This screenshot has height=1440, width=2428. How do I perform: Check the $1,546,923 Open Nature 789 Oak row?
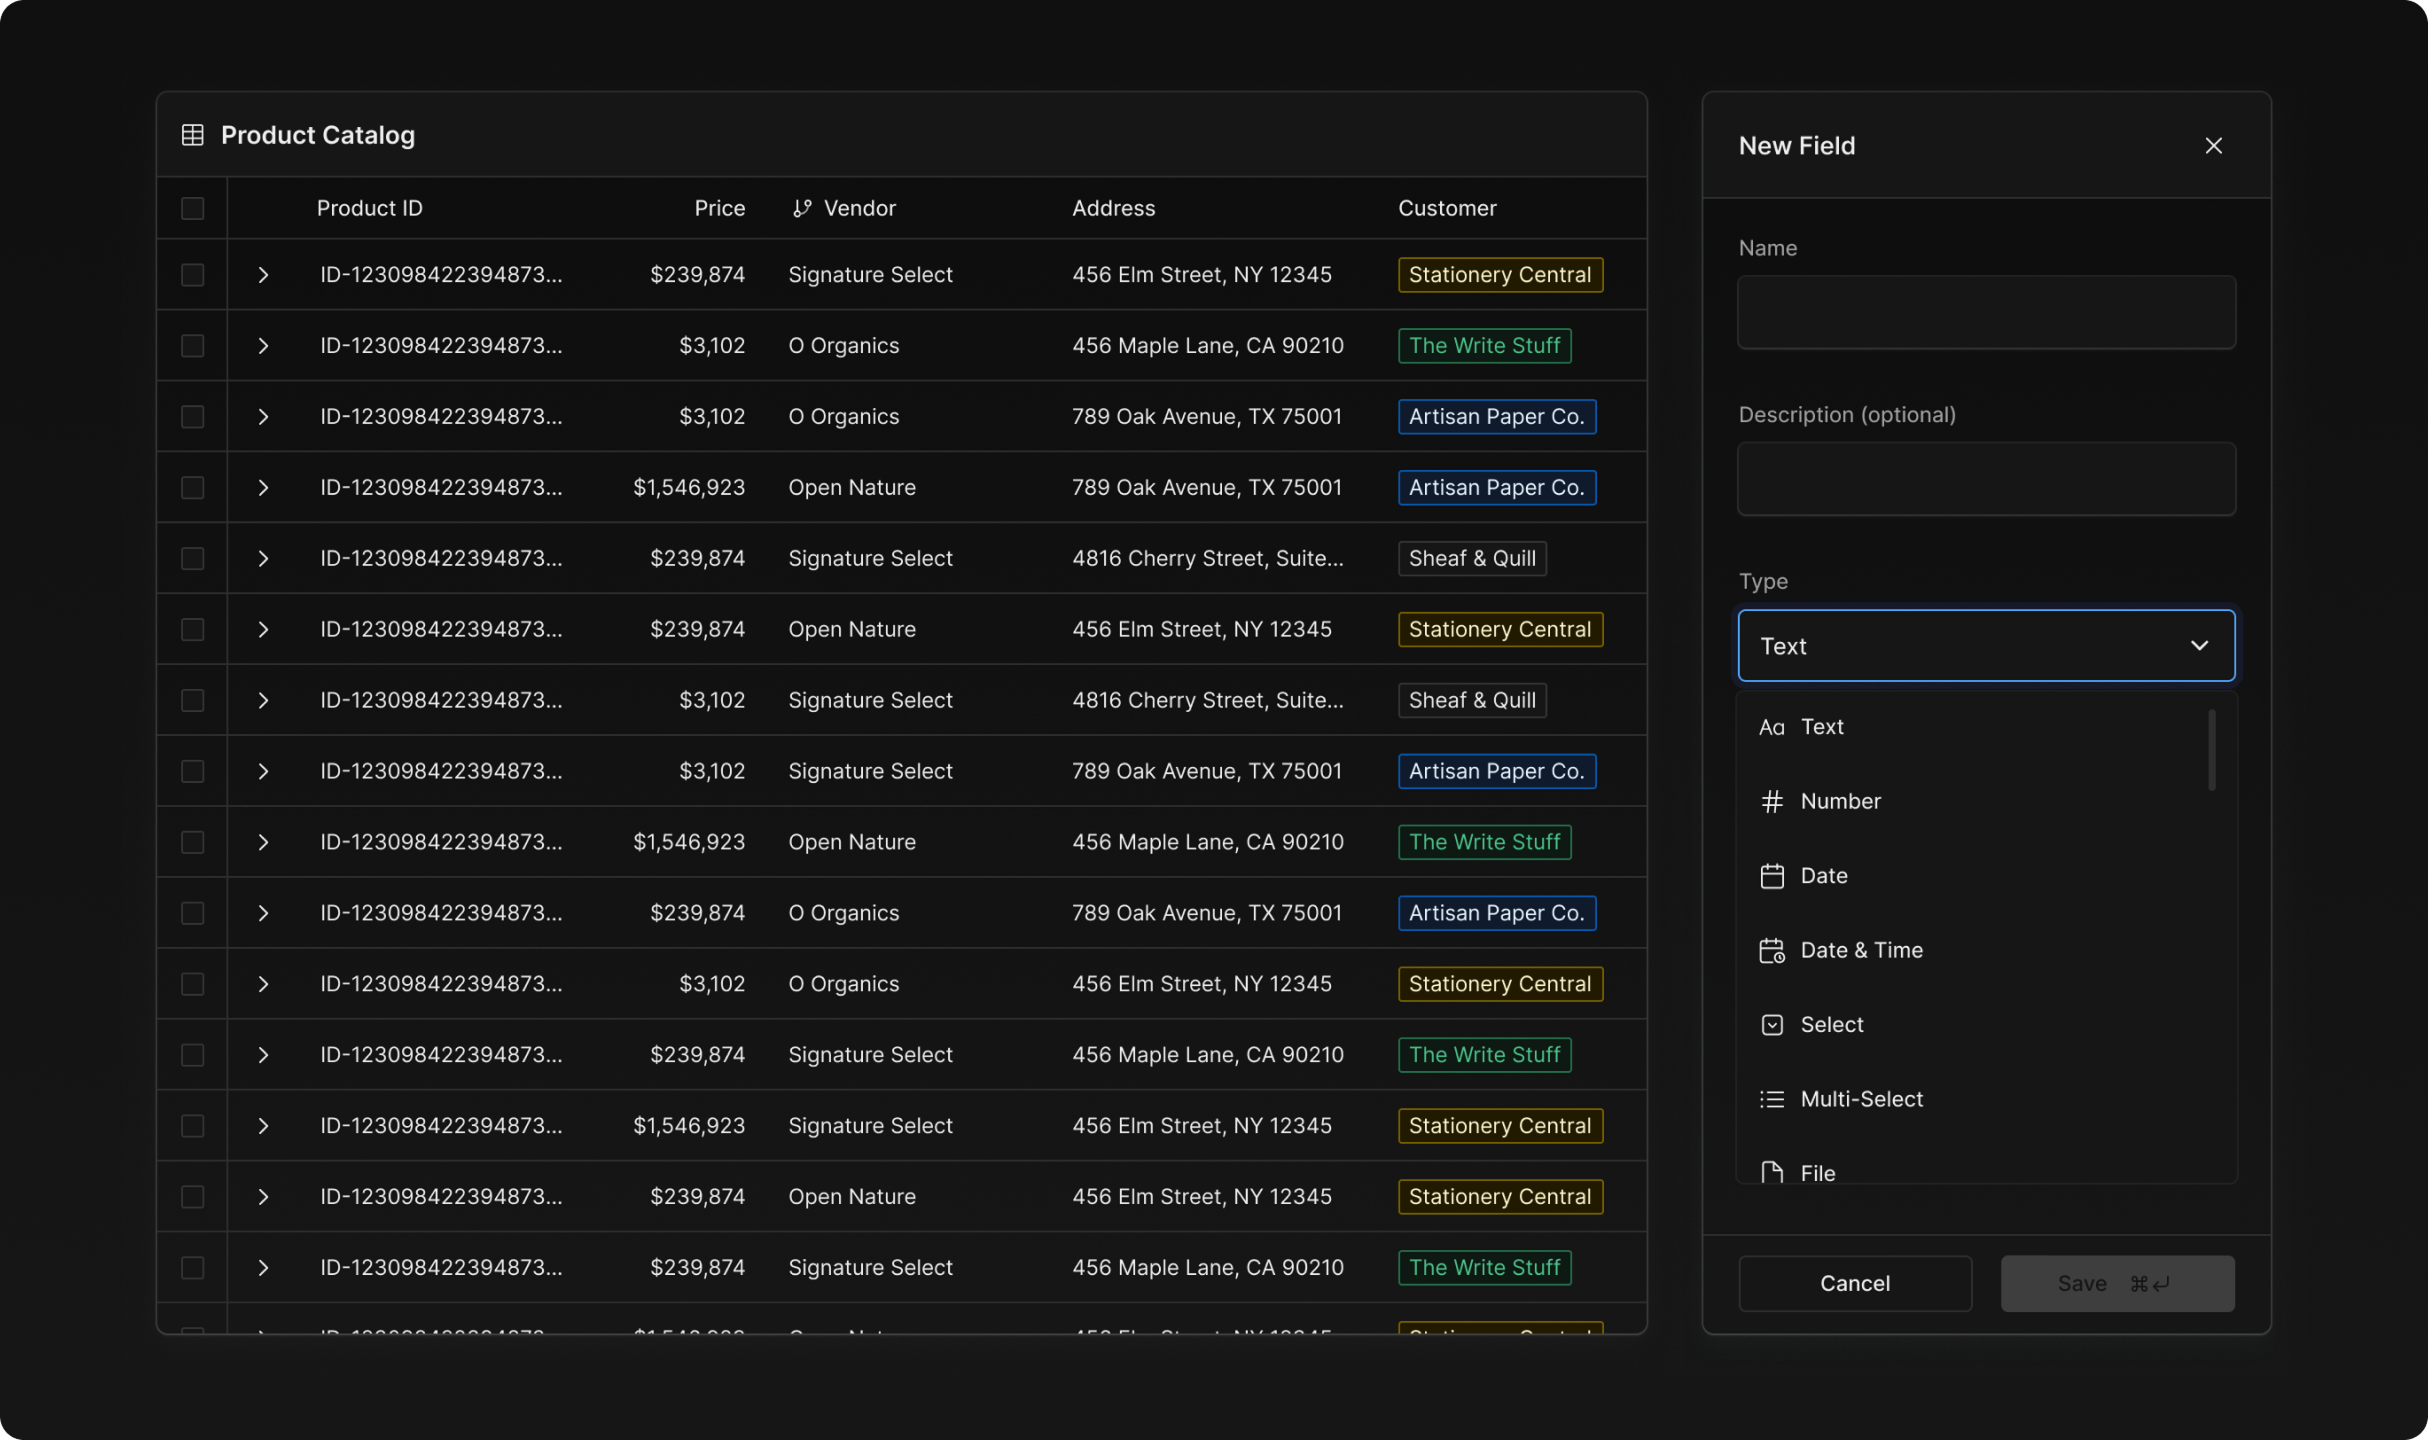coord(193,488)
